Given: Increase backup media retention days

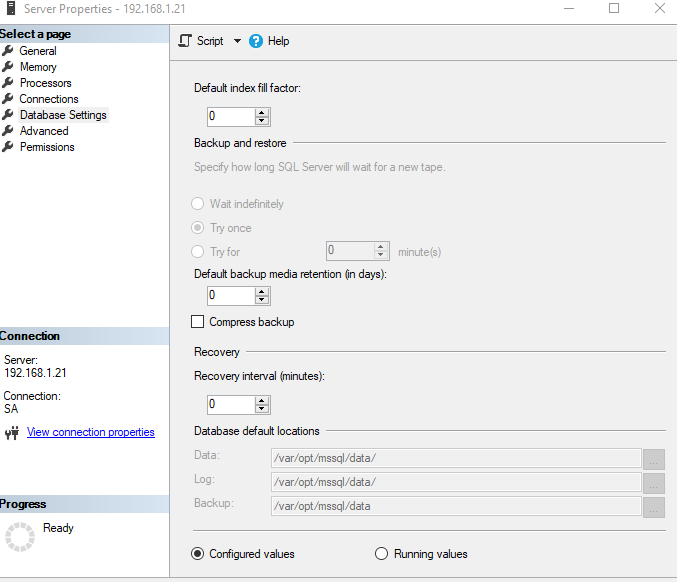Looking at the screenshot, I should tap(262, 292).
